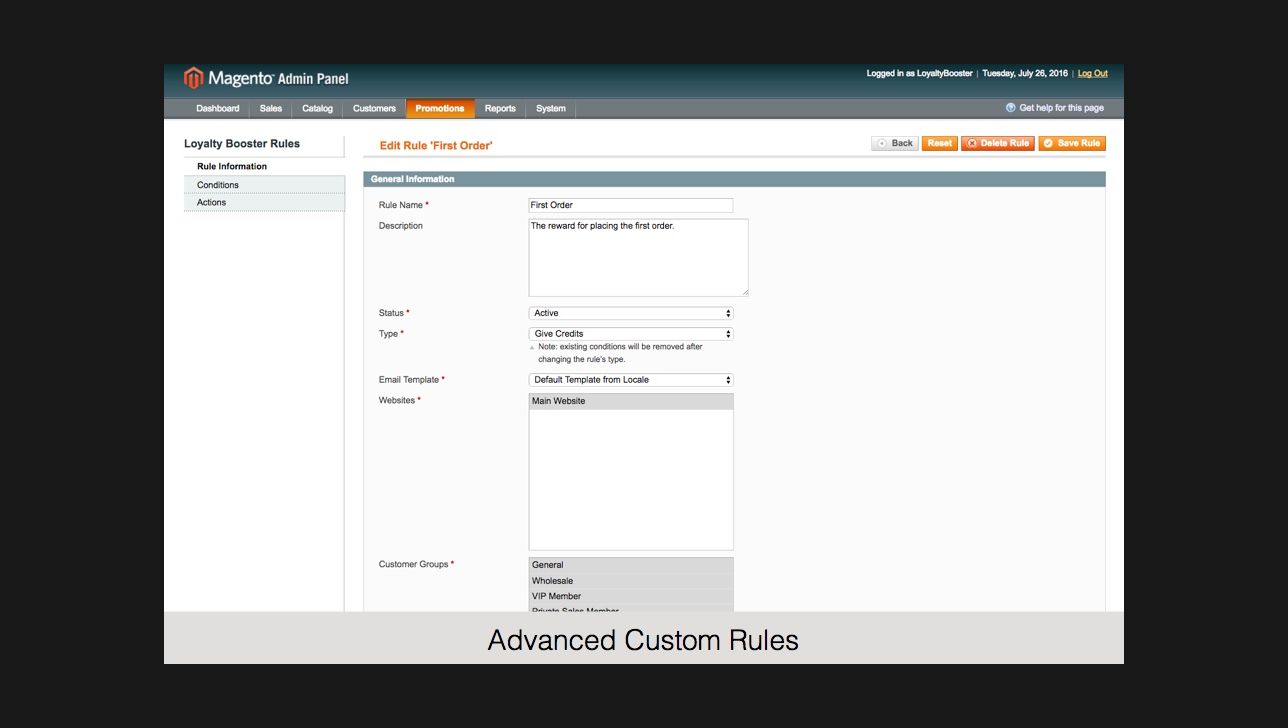Select Main Website in Websites list
This screenshot has width=1288, height=728.
631,401
